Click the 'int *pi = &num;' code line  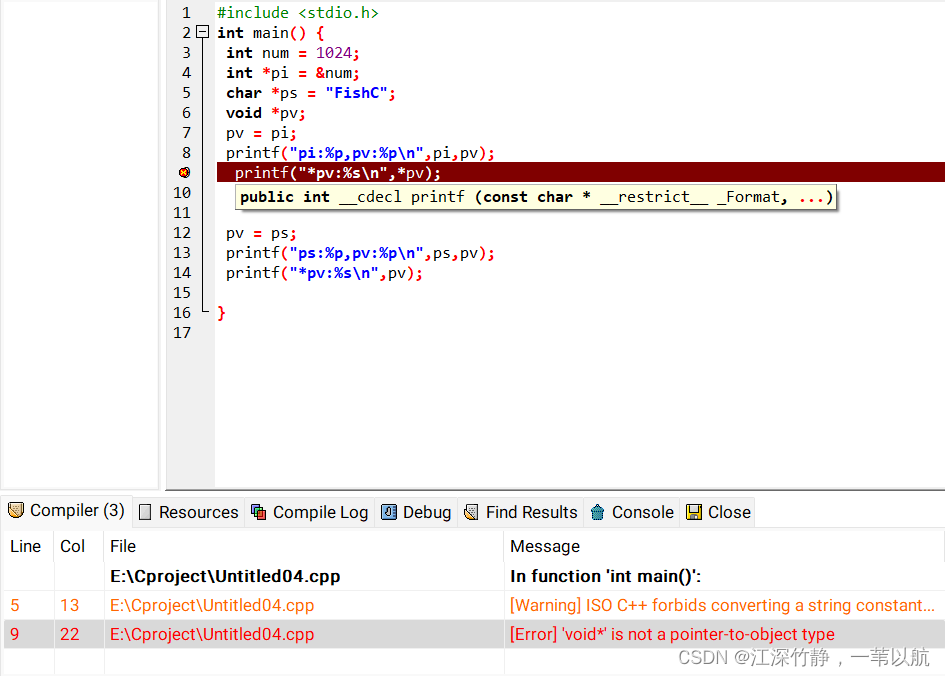[x=293, y=73]
